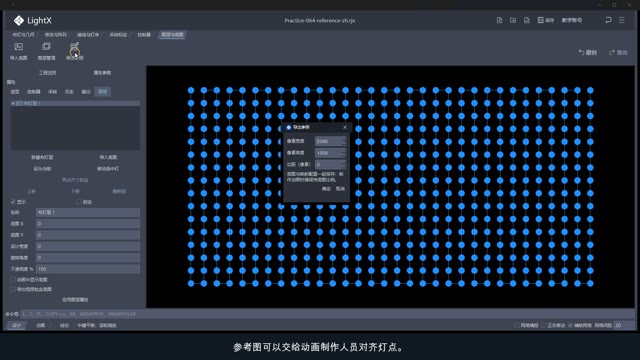The image size is (640, 360).
Task: Click the 移动选中灯 button
Action: [x=108, y=169]
